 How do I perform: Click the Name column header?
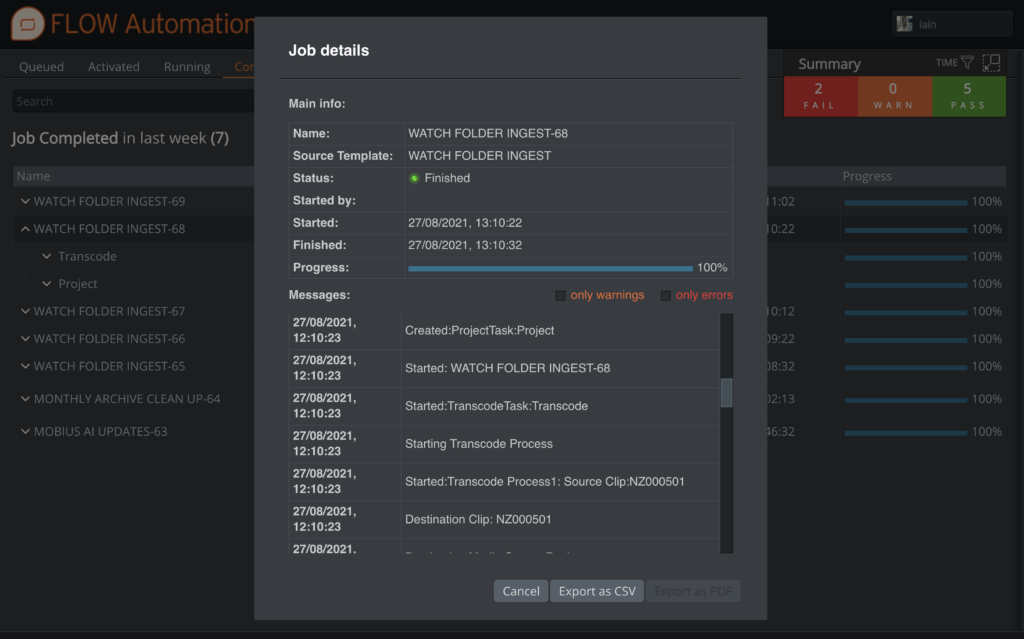tap(33, 176)
